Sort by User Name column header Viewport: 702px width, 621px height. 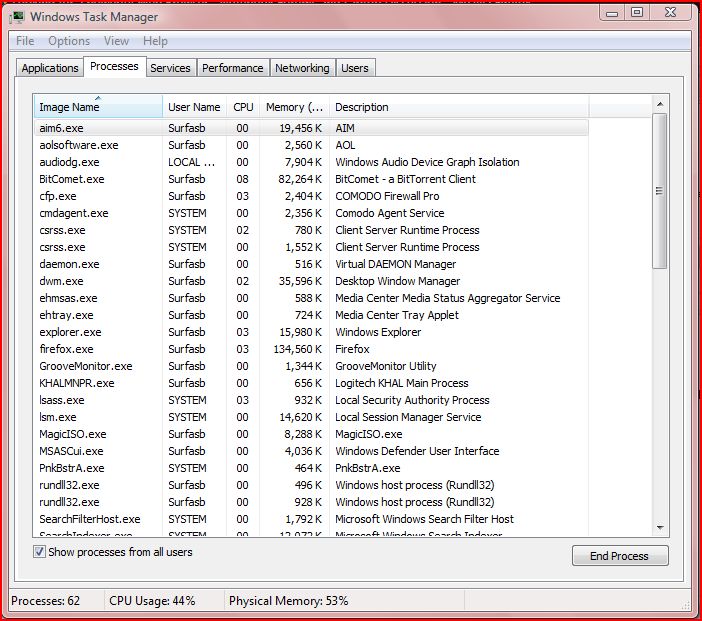[194, 107]
